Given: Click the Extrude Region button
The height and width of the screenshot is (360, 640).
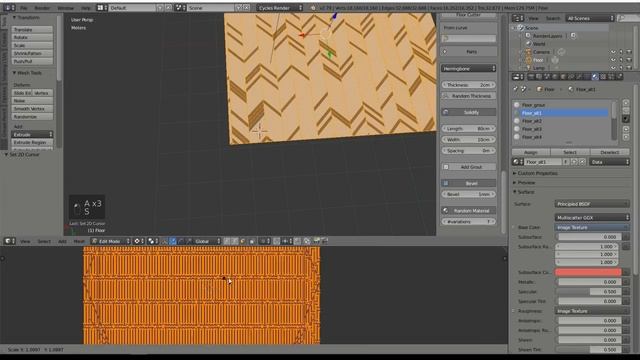Looking at the screenshot, I should 32,142.
